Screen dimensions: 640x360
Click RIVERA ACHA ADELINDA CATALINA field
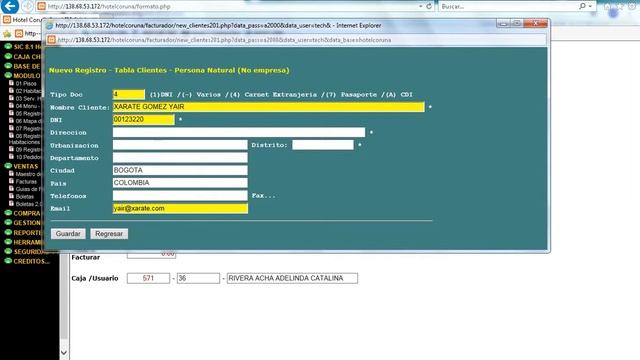coord(292,278)
